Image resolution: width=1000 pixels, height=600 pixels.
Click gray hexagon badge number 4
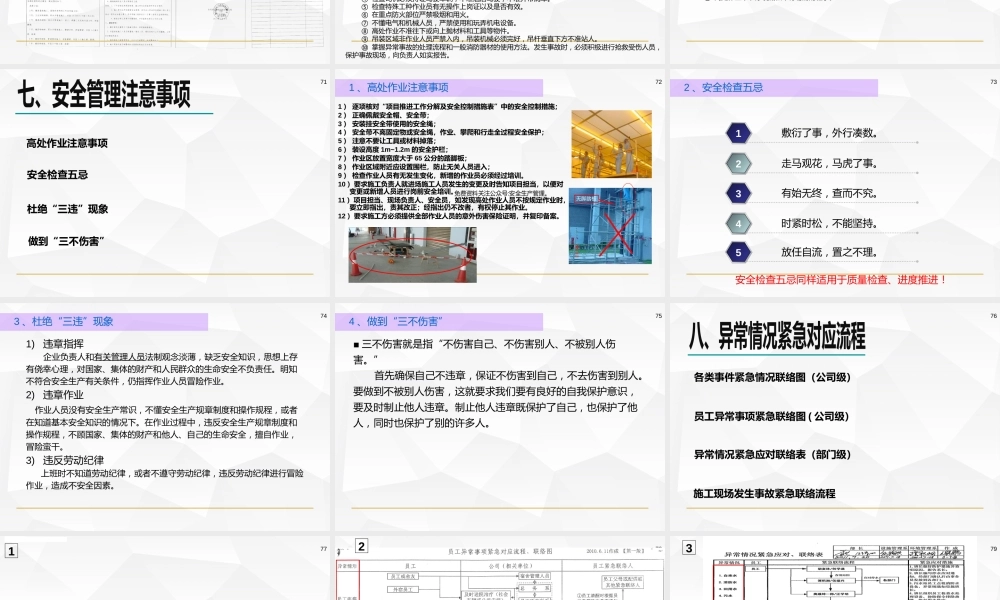point(739,223)
